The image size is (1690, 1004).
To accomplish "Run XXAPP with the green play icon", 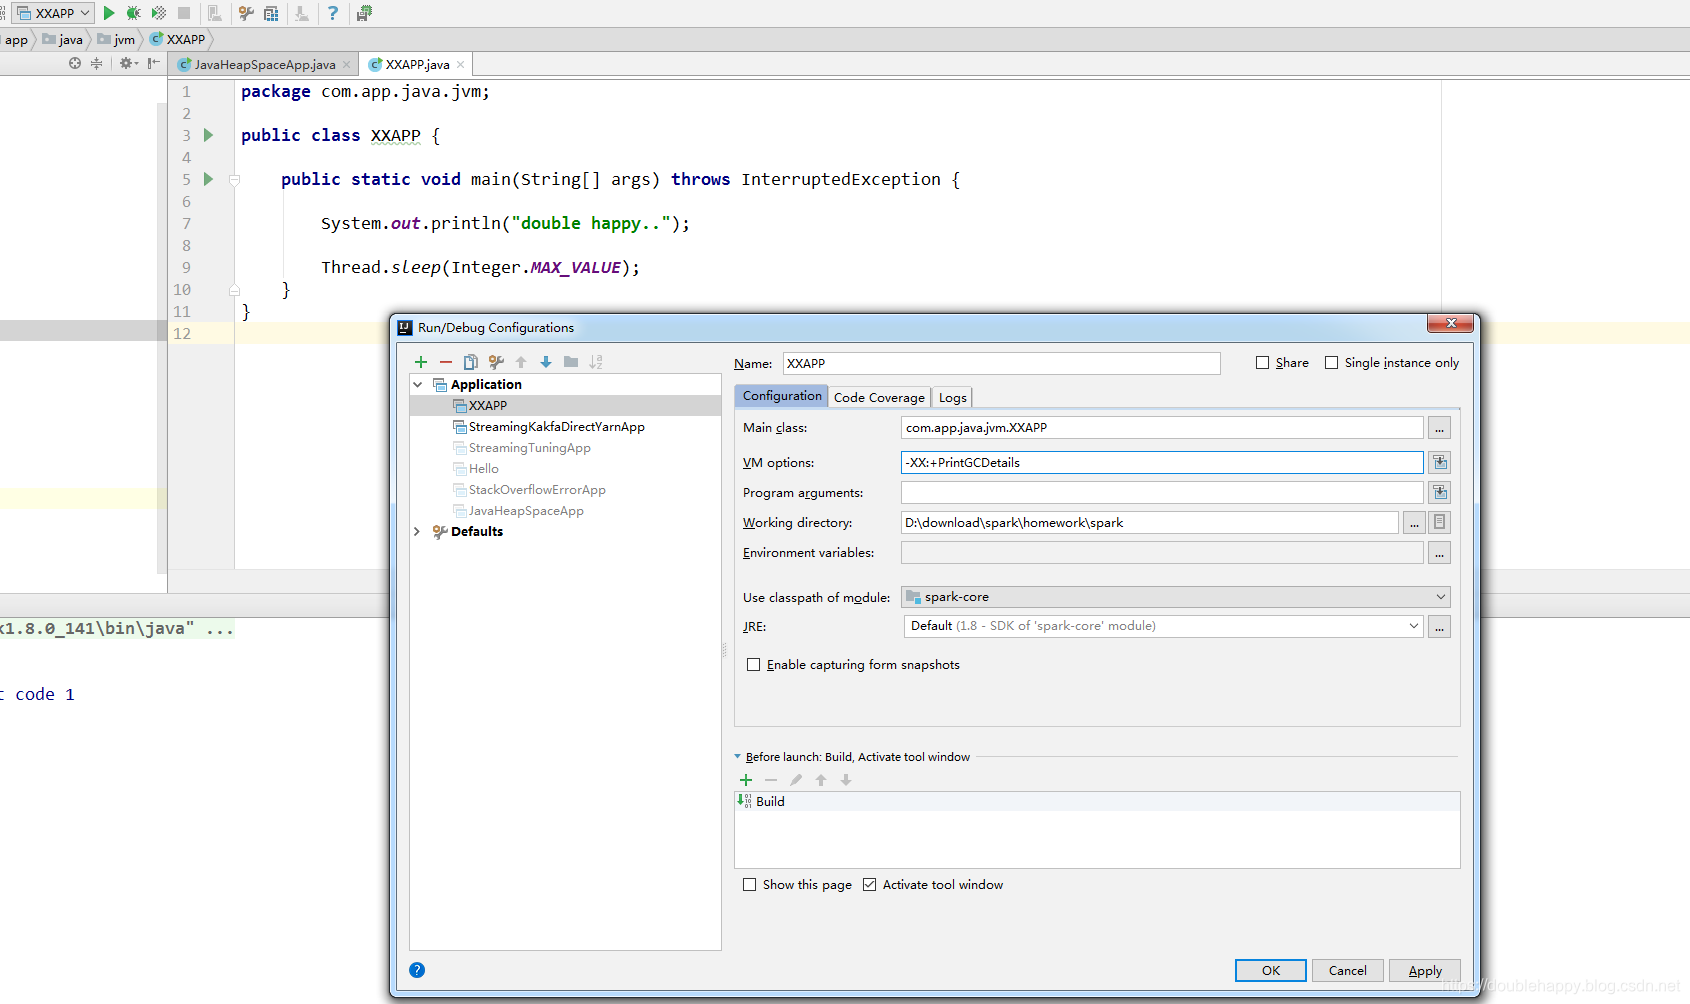I will [x=109, y=13].
